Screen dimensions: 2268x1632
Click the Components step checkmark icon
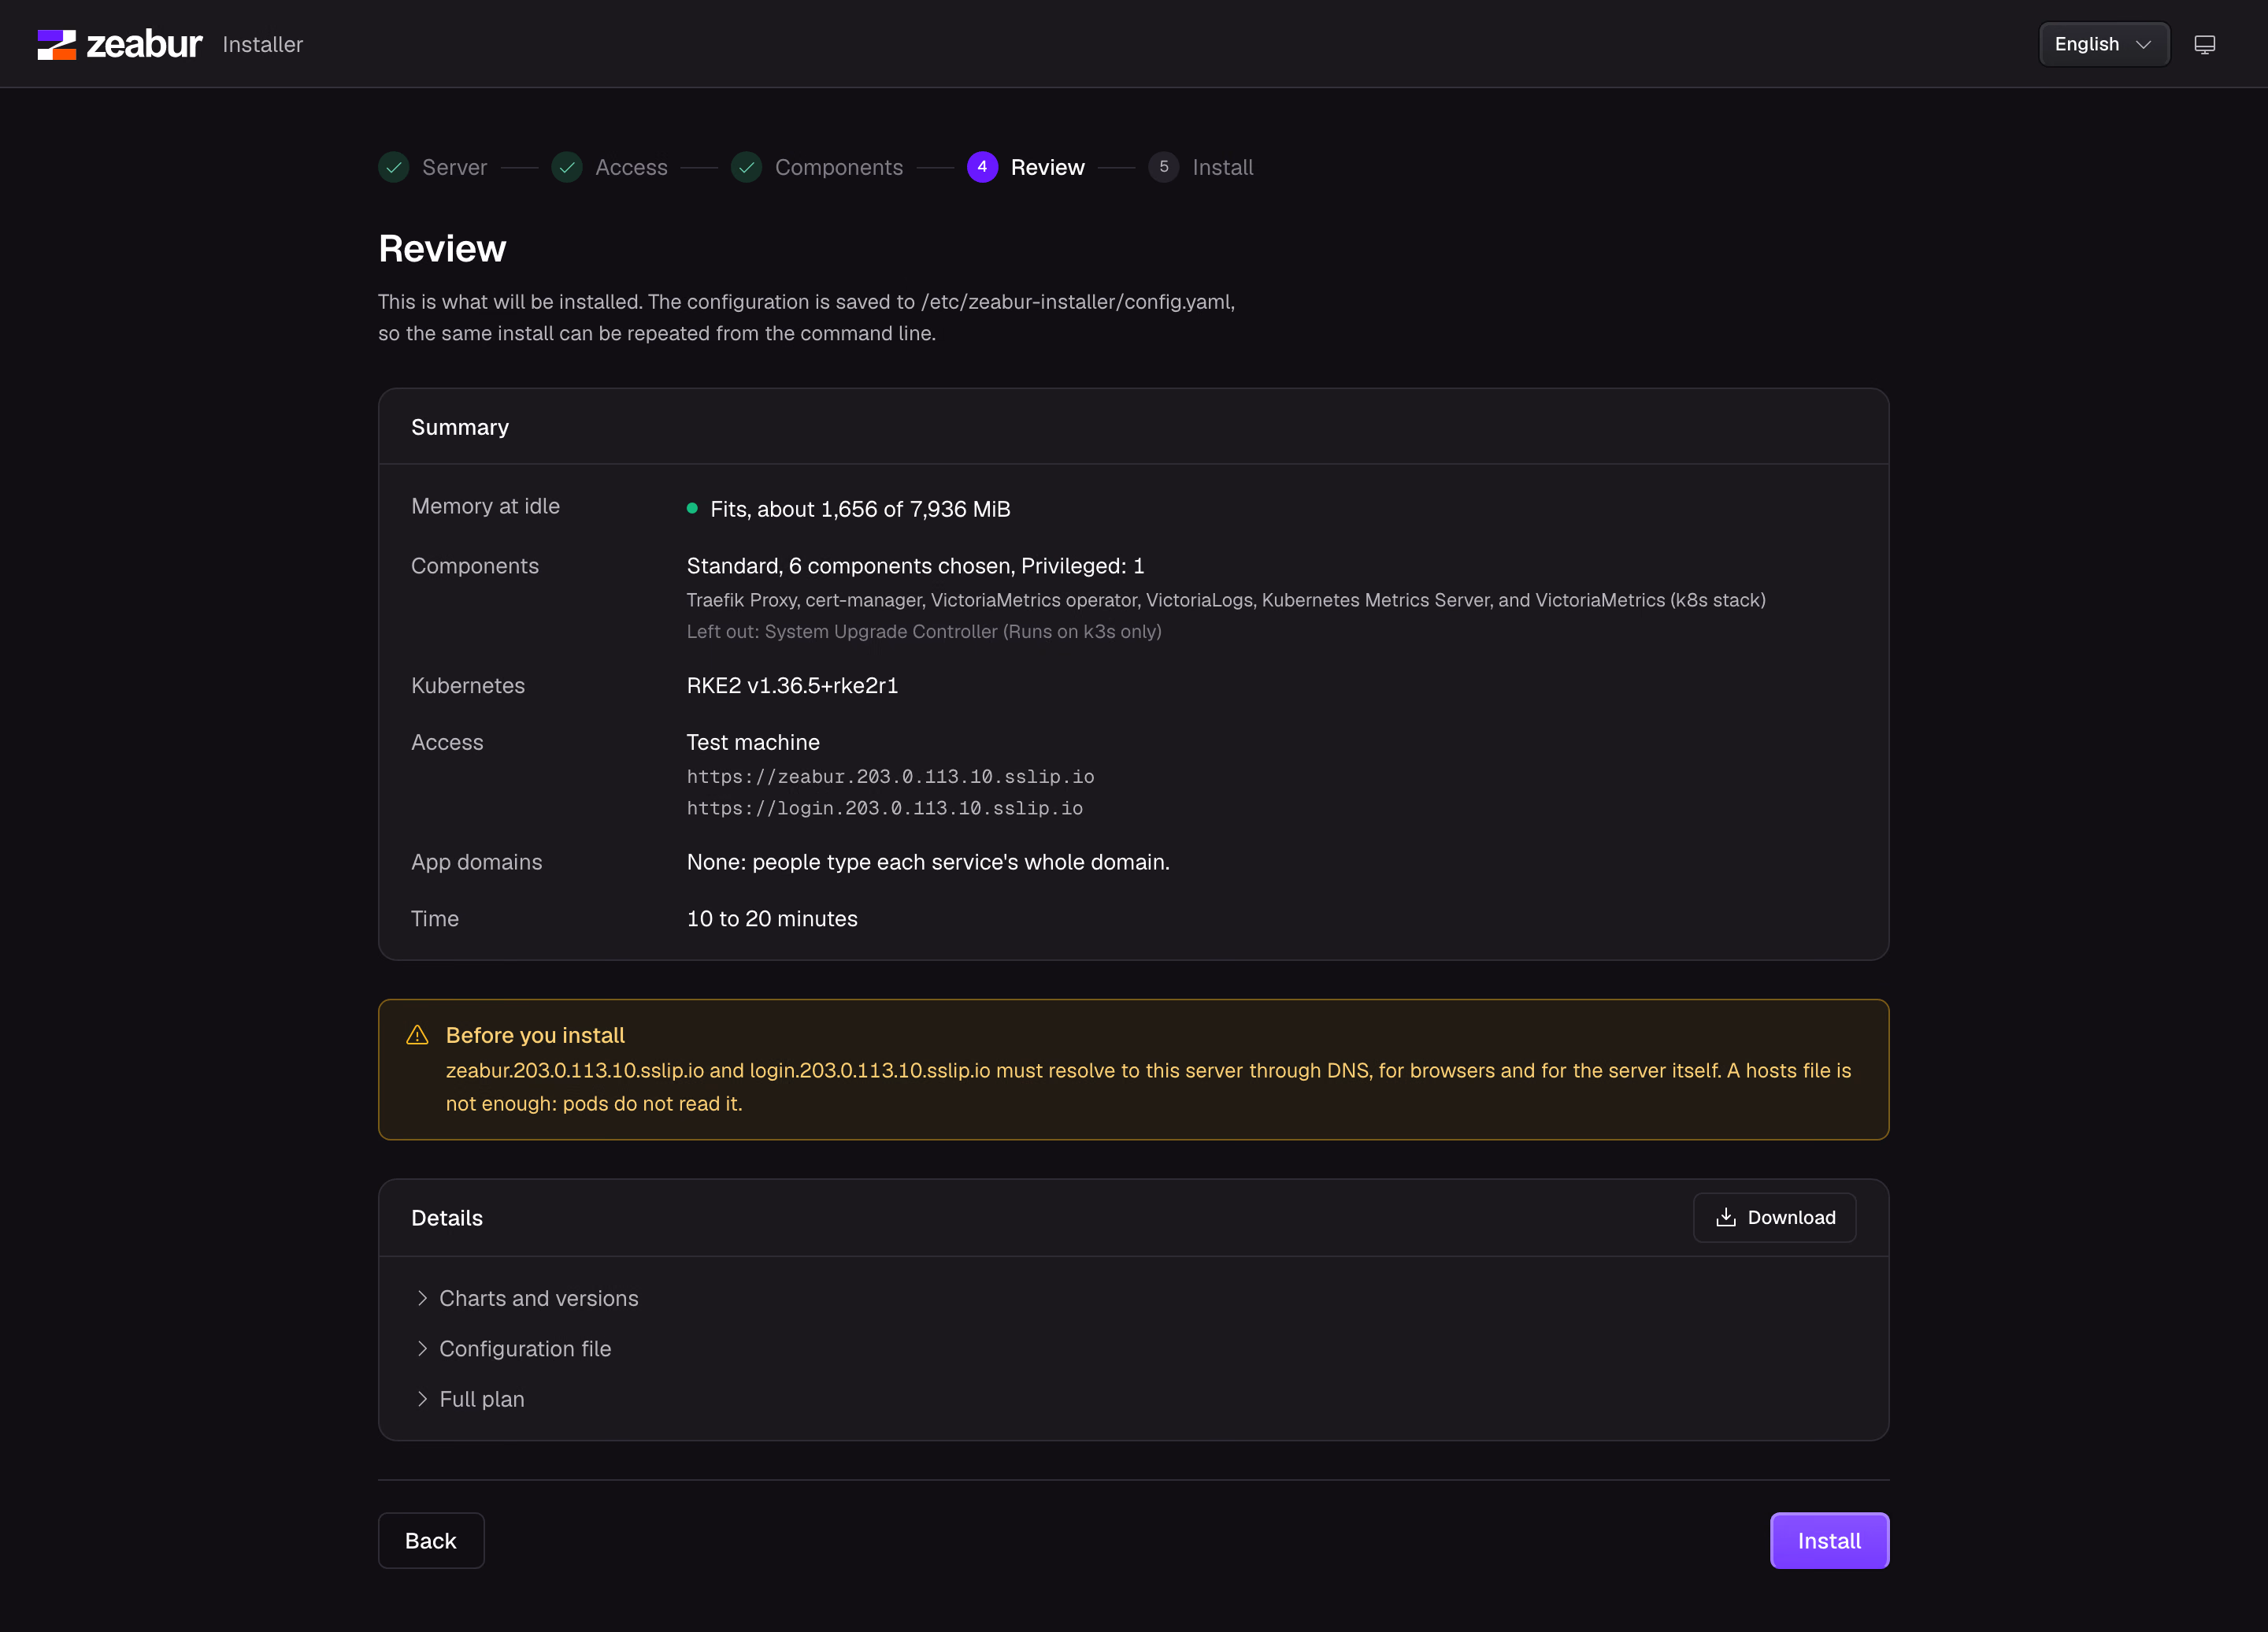747,167
